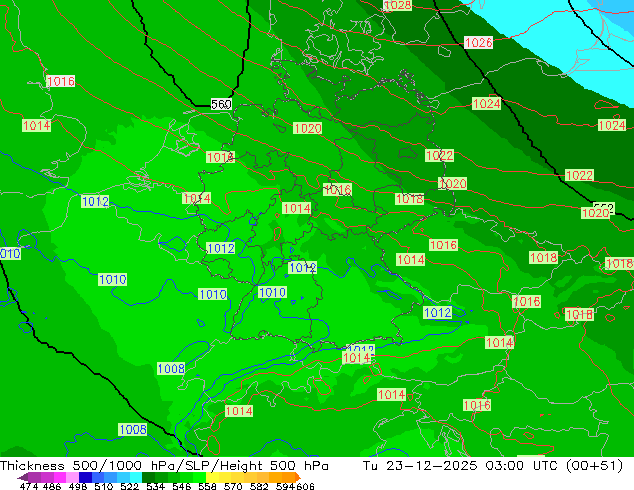Click the 534 value on the legend

pos(155,486)
